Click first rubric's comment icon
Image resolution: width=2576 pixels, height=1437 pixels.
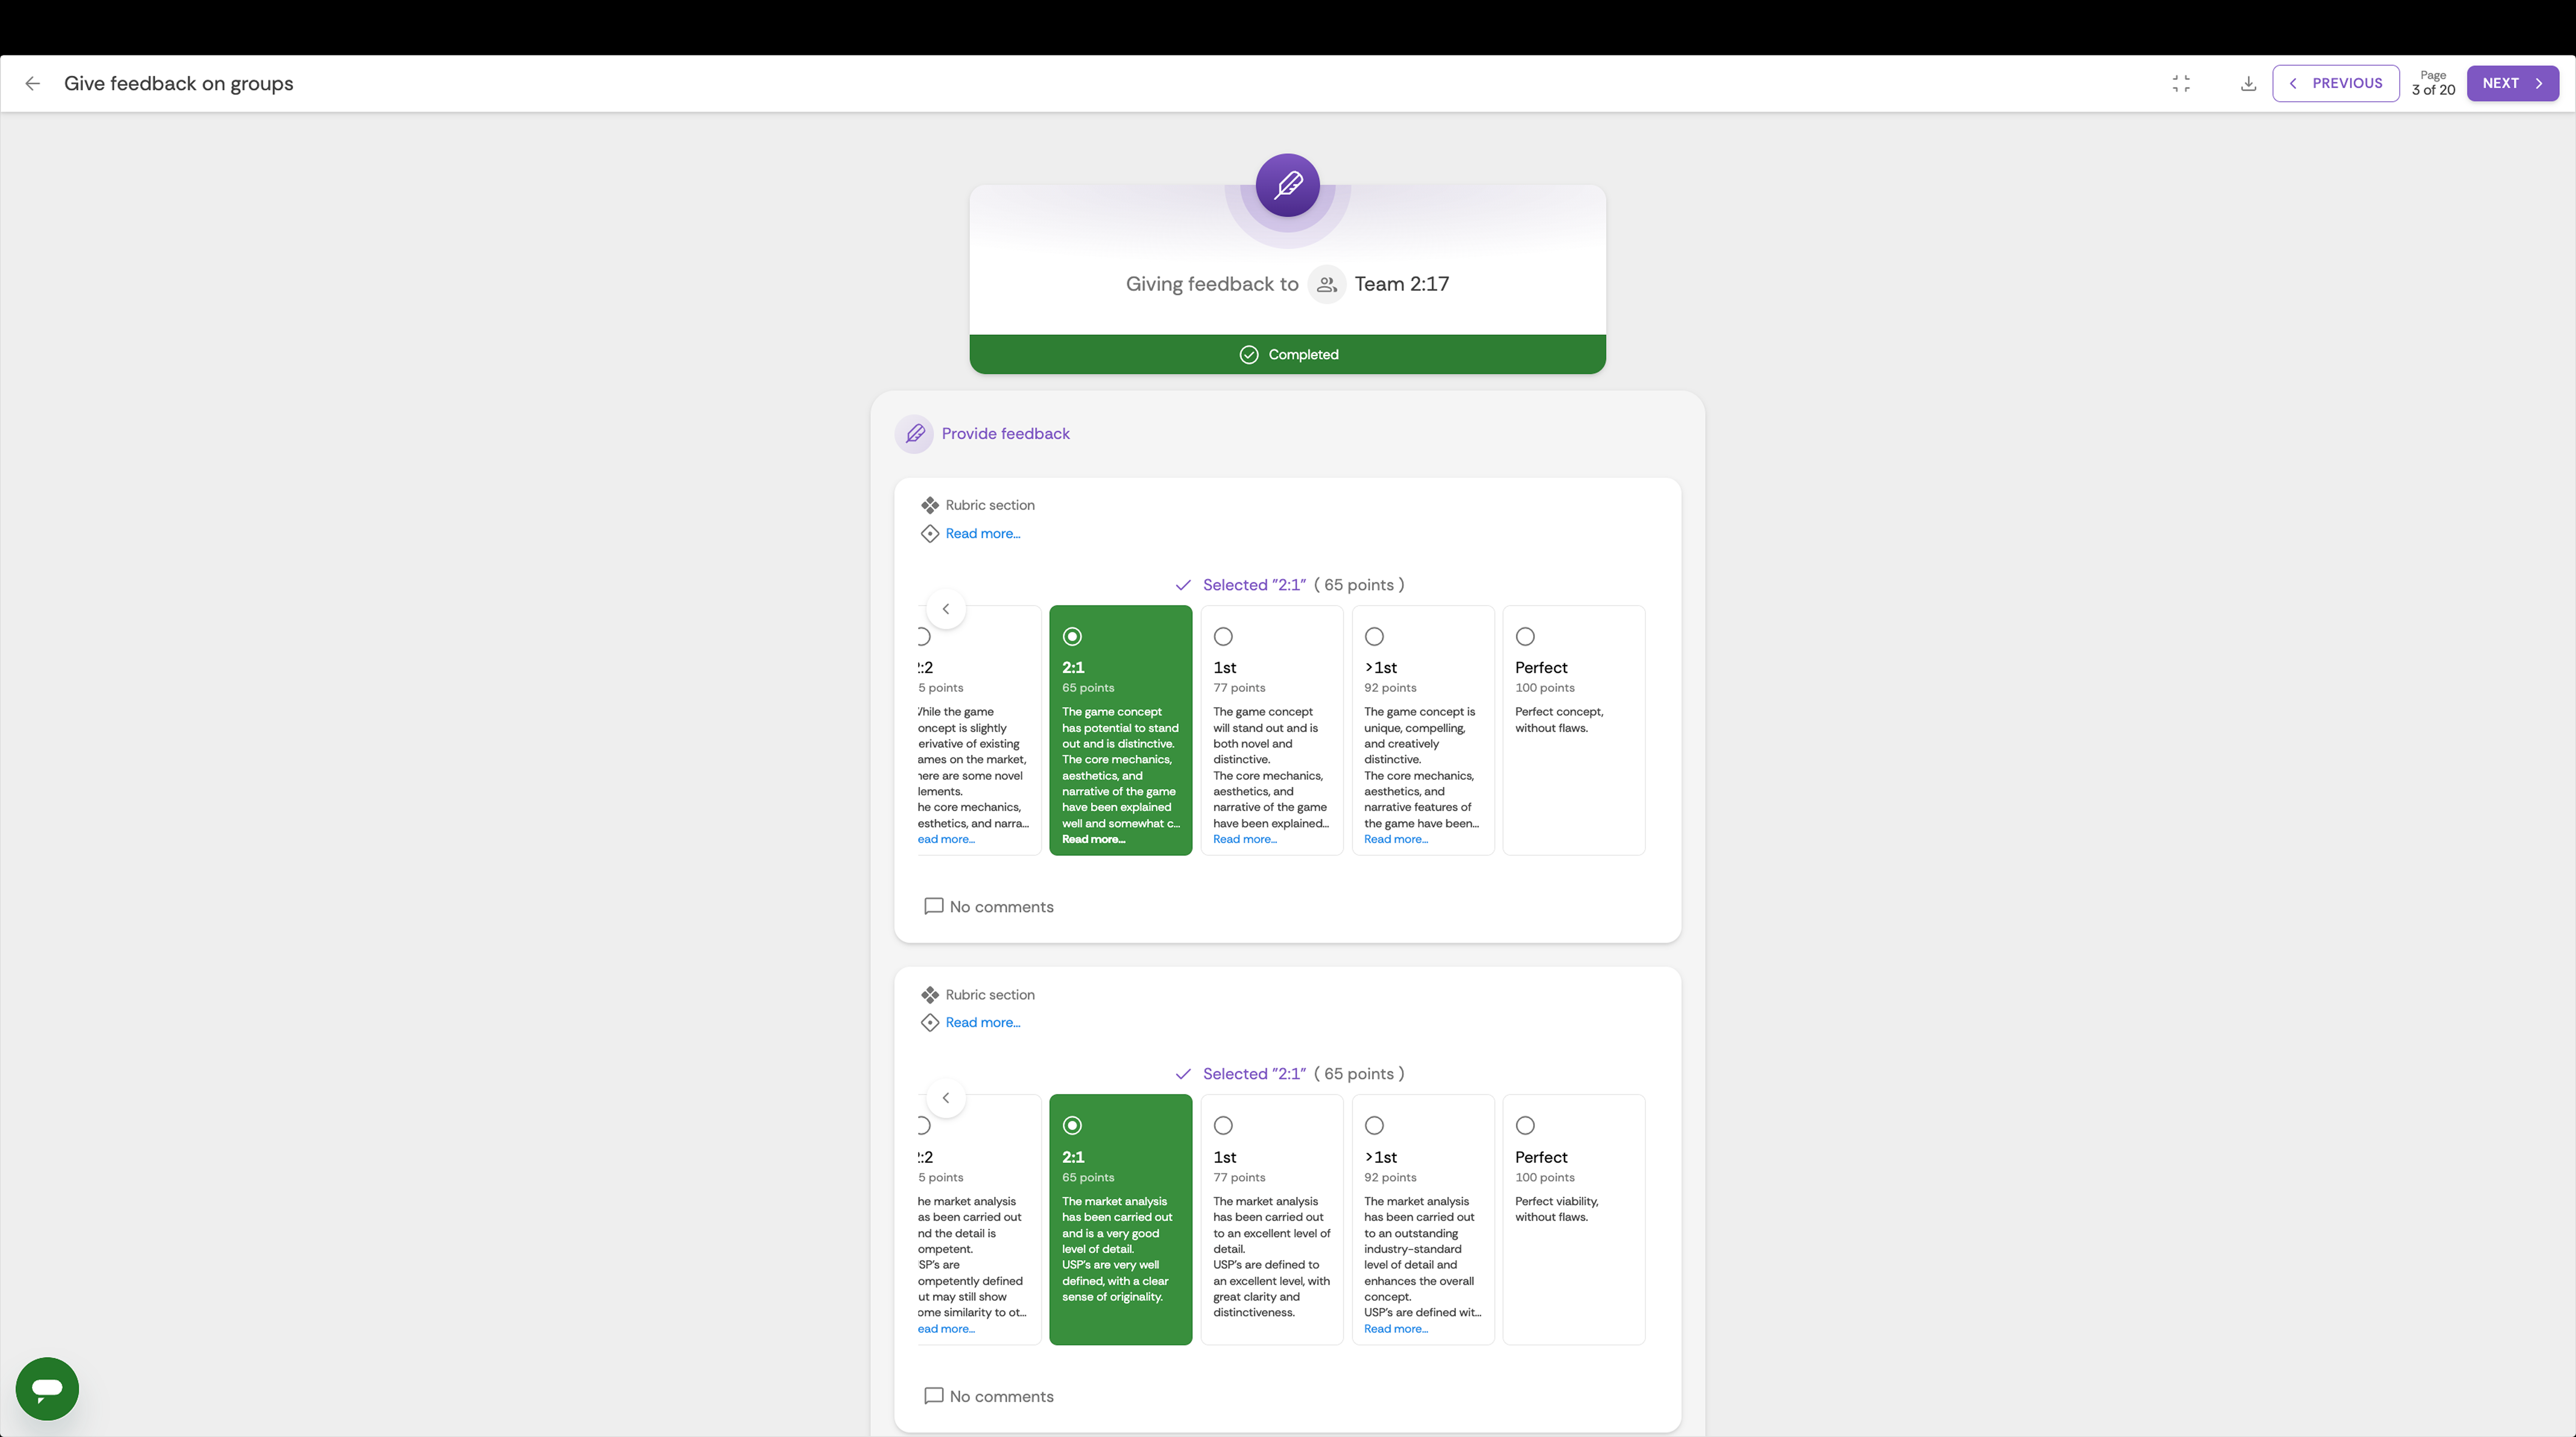click(933, 906)
